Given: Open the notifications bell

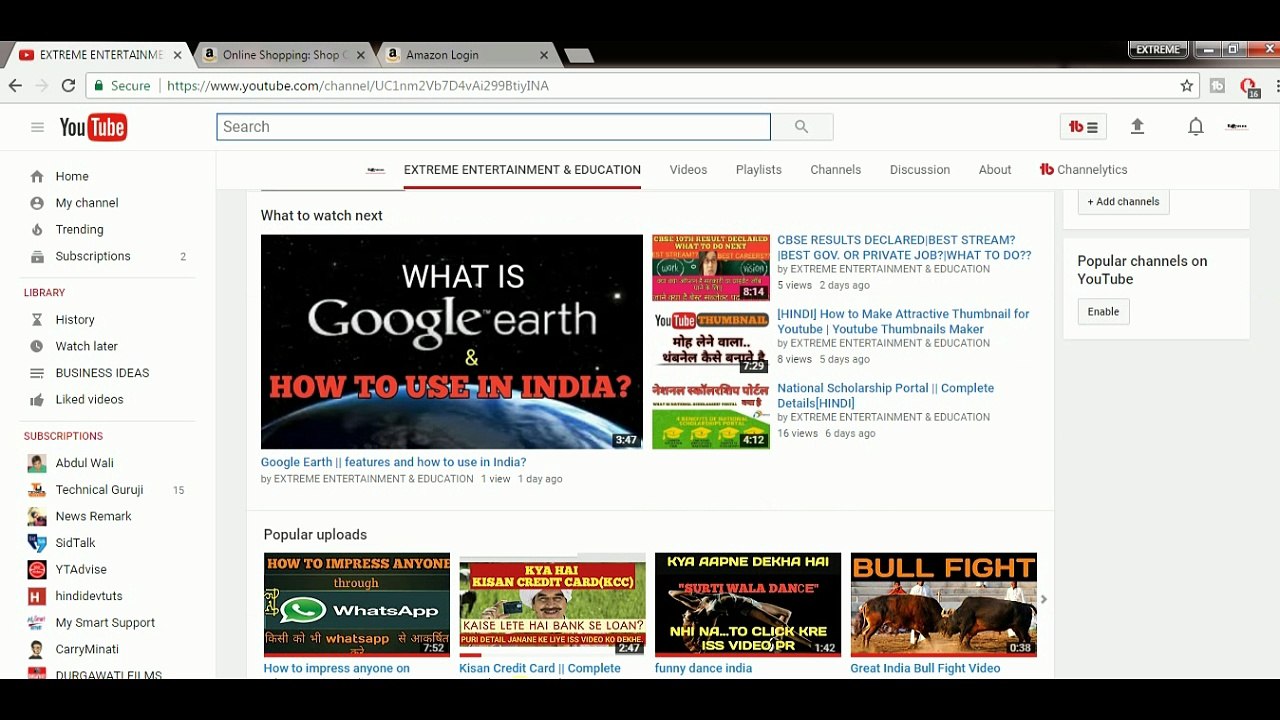Looking at the screenshot, I should (1195, 127).
